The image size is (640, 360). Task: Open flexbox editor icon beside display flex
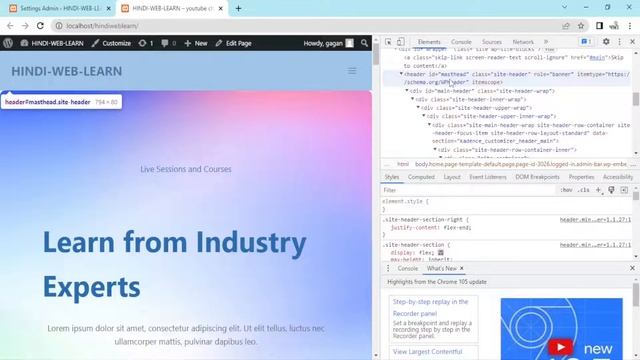pos(440,253)
